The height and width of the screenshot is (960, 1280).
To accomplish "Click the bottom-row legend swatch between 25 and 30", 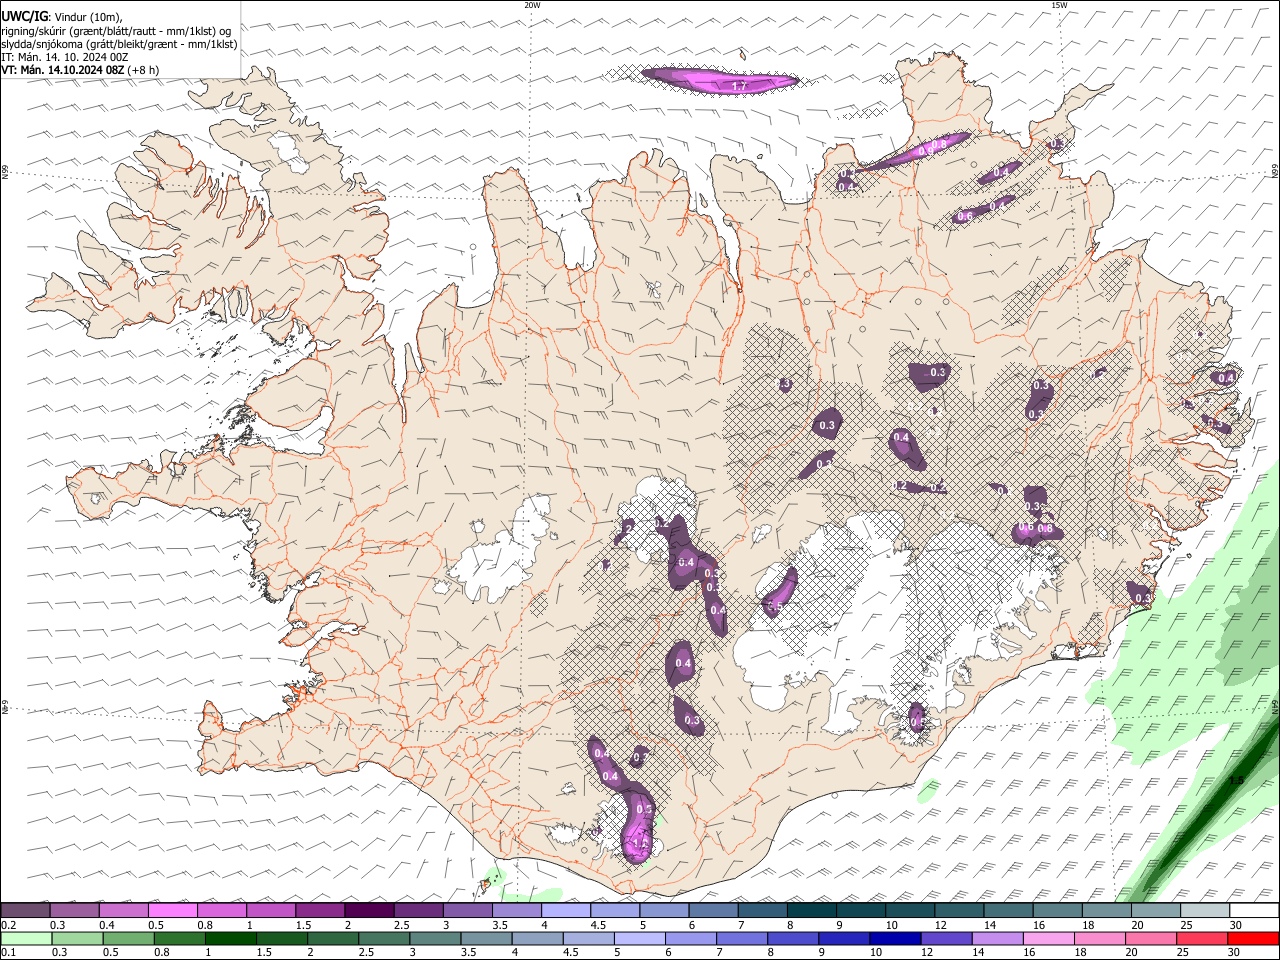I will (x=1200, y=938).
